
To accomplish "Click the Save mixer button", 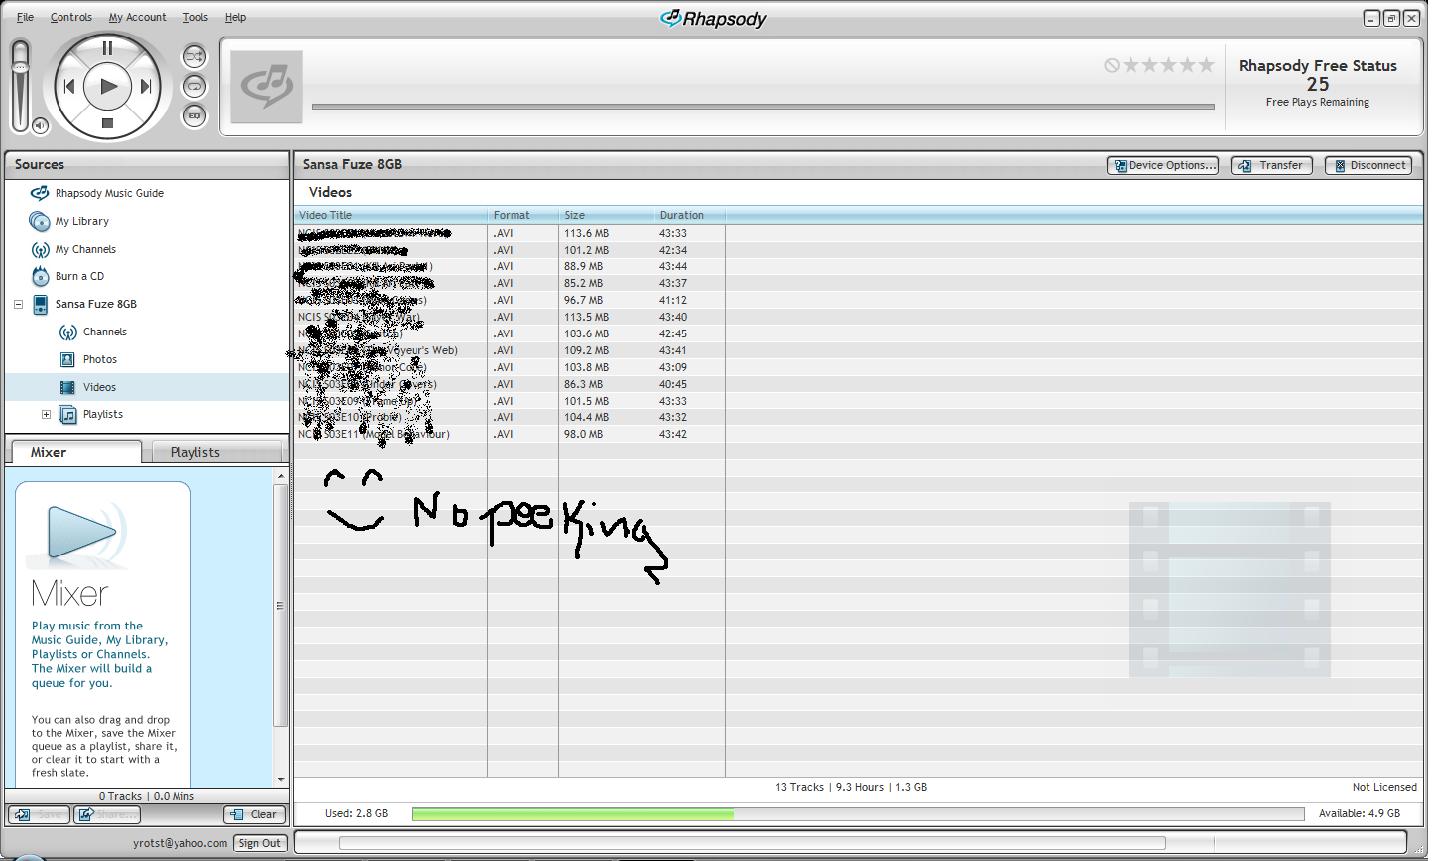I will point(39,814).
